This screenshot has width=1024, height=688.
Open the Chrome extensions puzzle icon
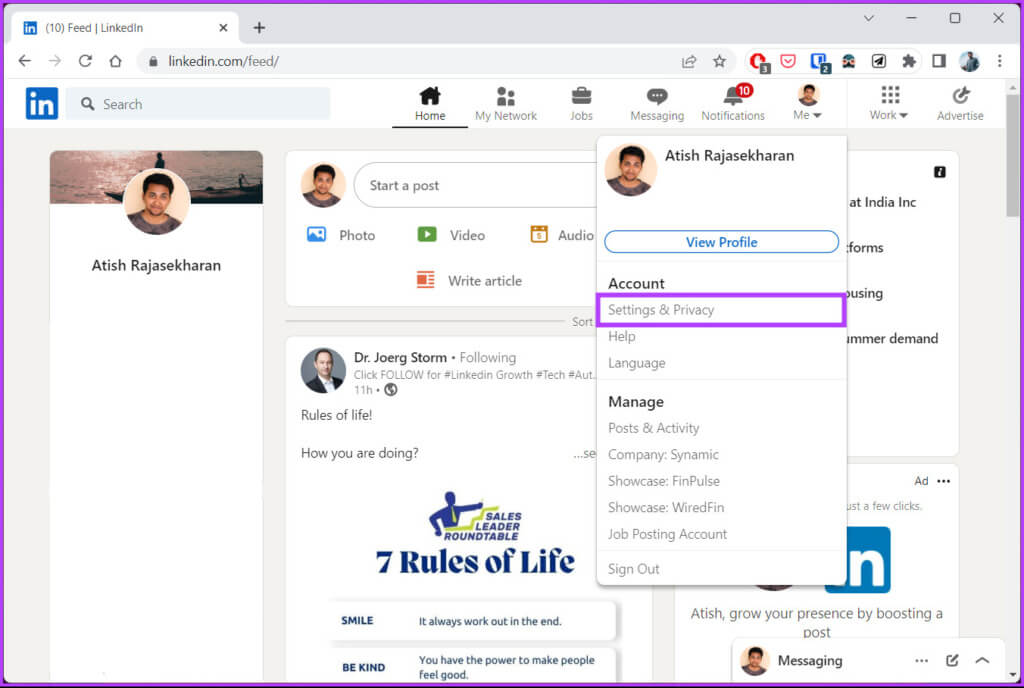pos(908,61)
